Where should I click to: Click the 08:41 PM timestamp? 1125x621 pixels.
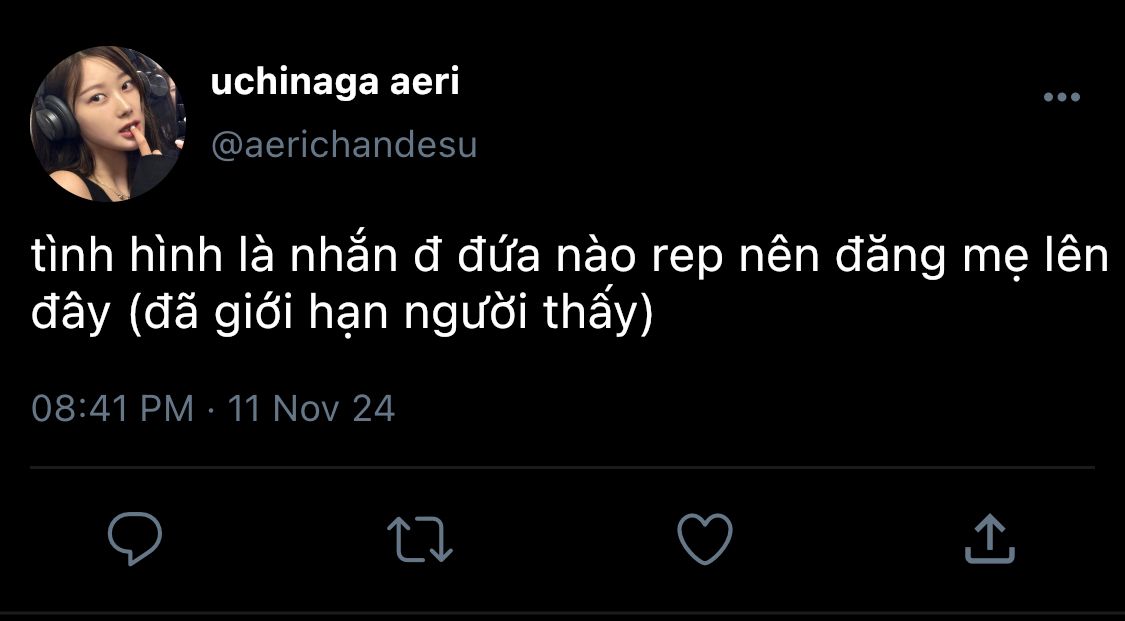coord(113,409)
